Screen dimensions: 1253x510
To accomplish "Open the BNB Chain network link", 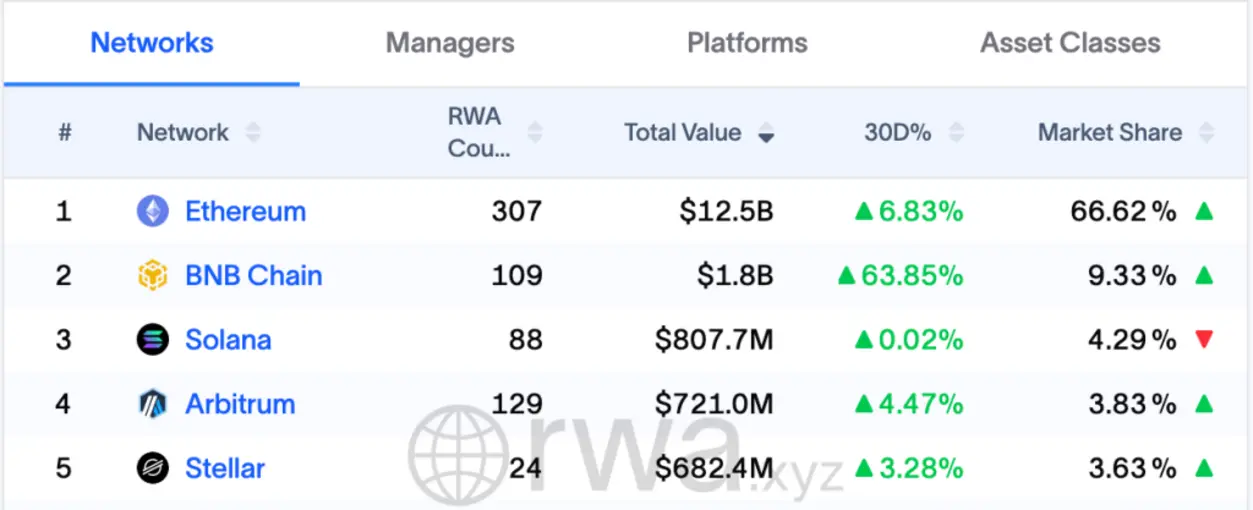I will (254, 276).
